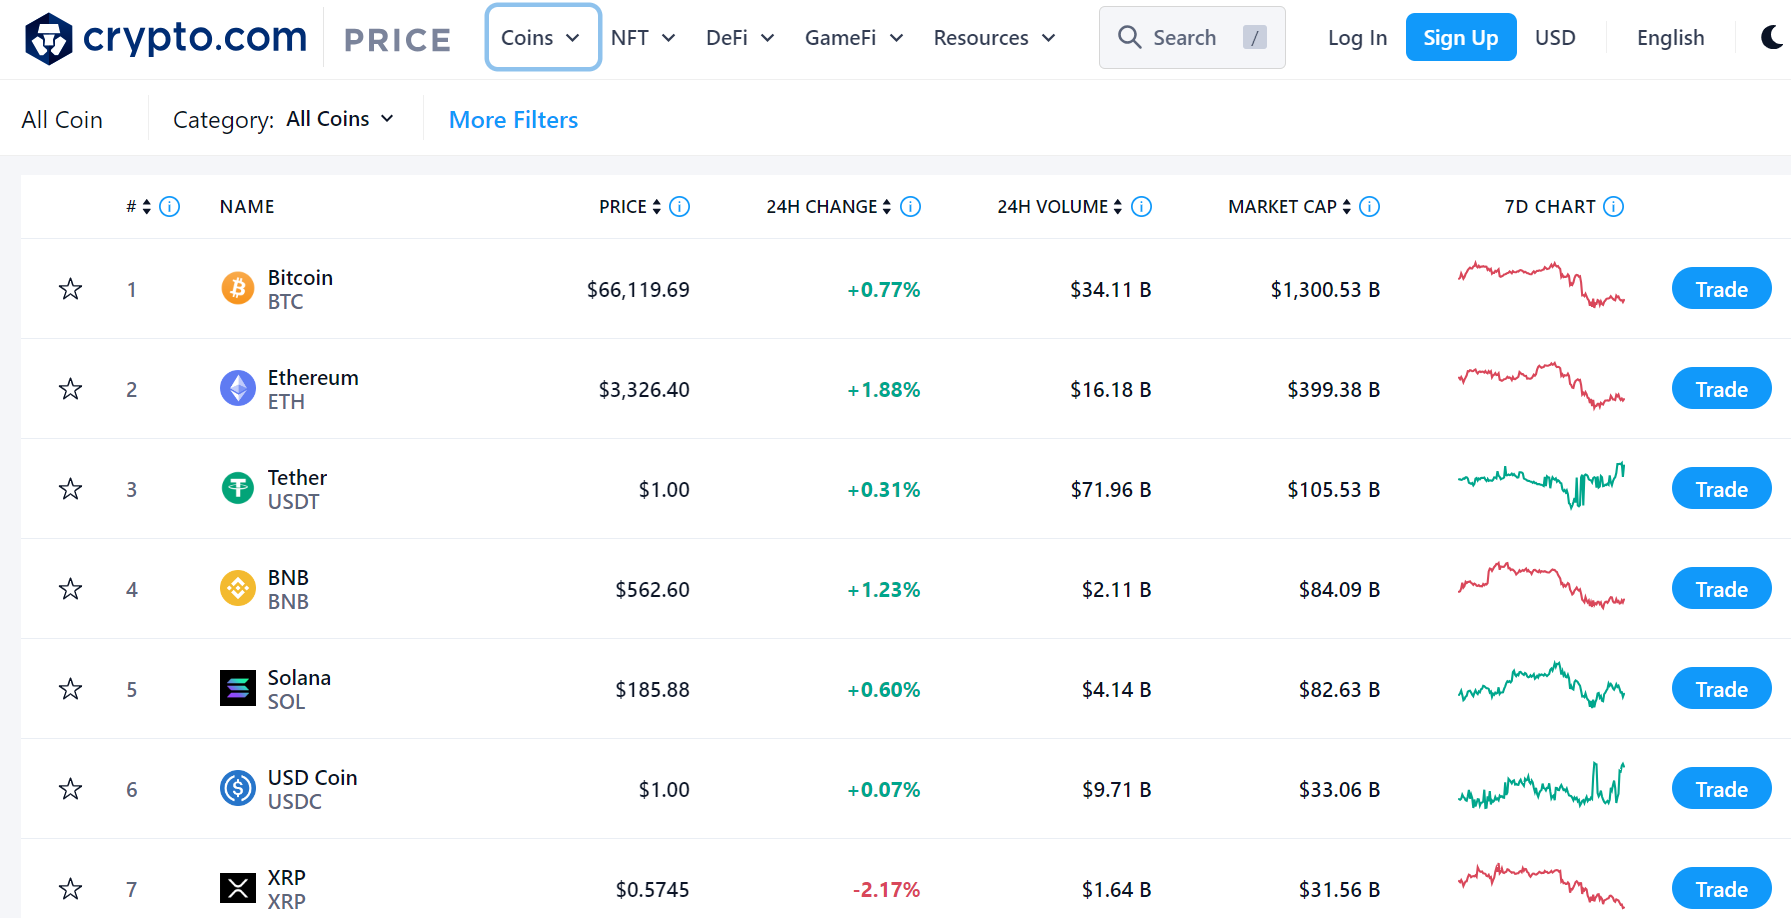This screenshot has width=1791, height=918.
Task: Click the BNB coin icon
Action: (x=238, y=588)
